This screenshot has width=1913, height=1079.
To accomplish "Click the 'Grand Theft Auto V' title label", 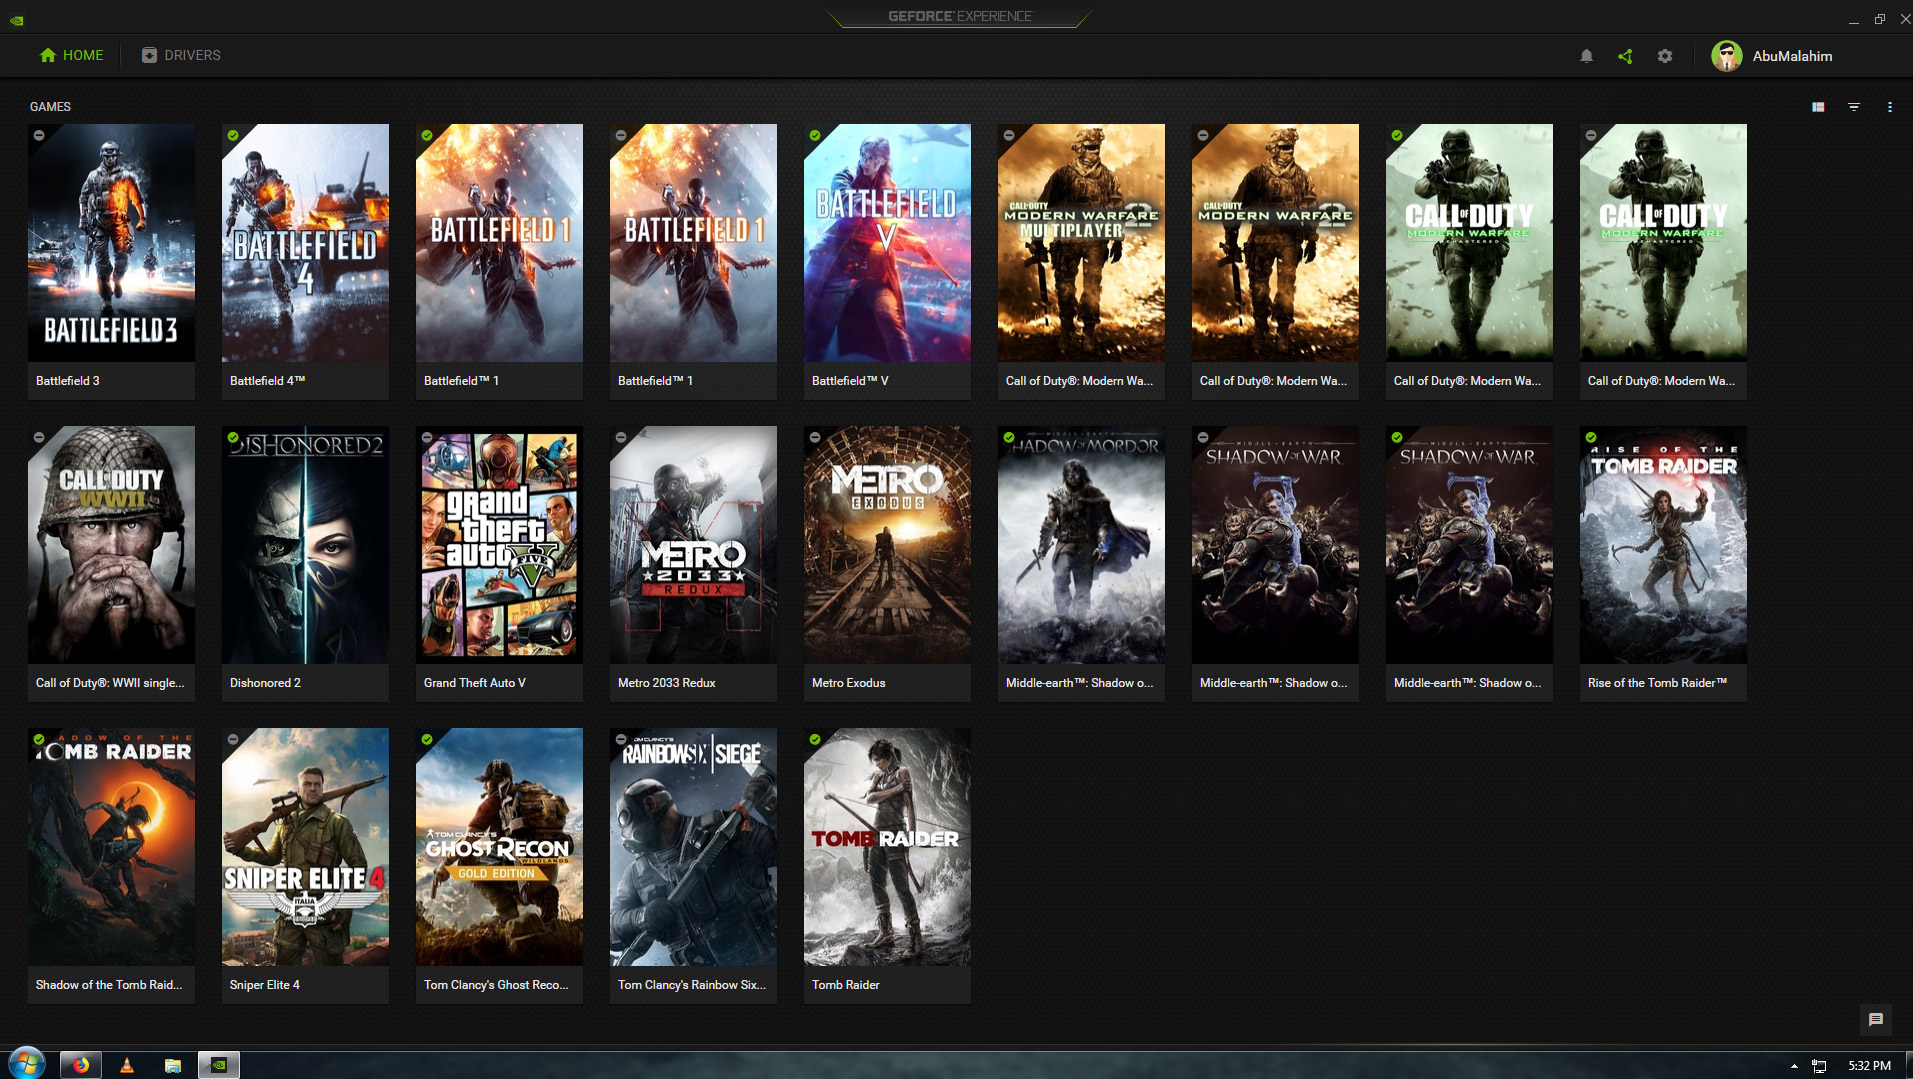I will (474, 683).
